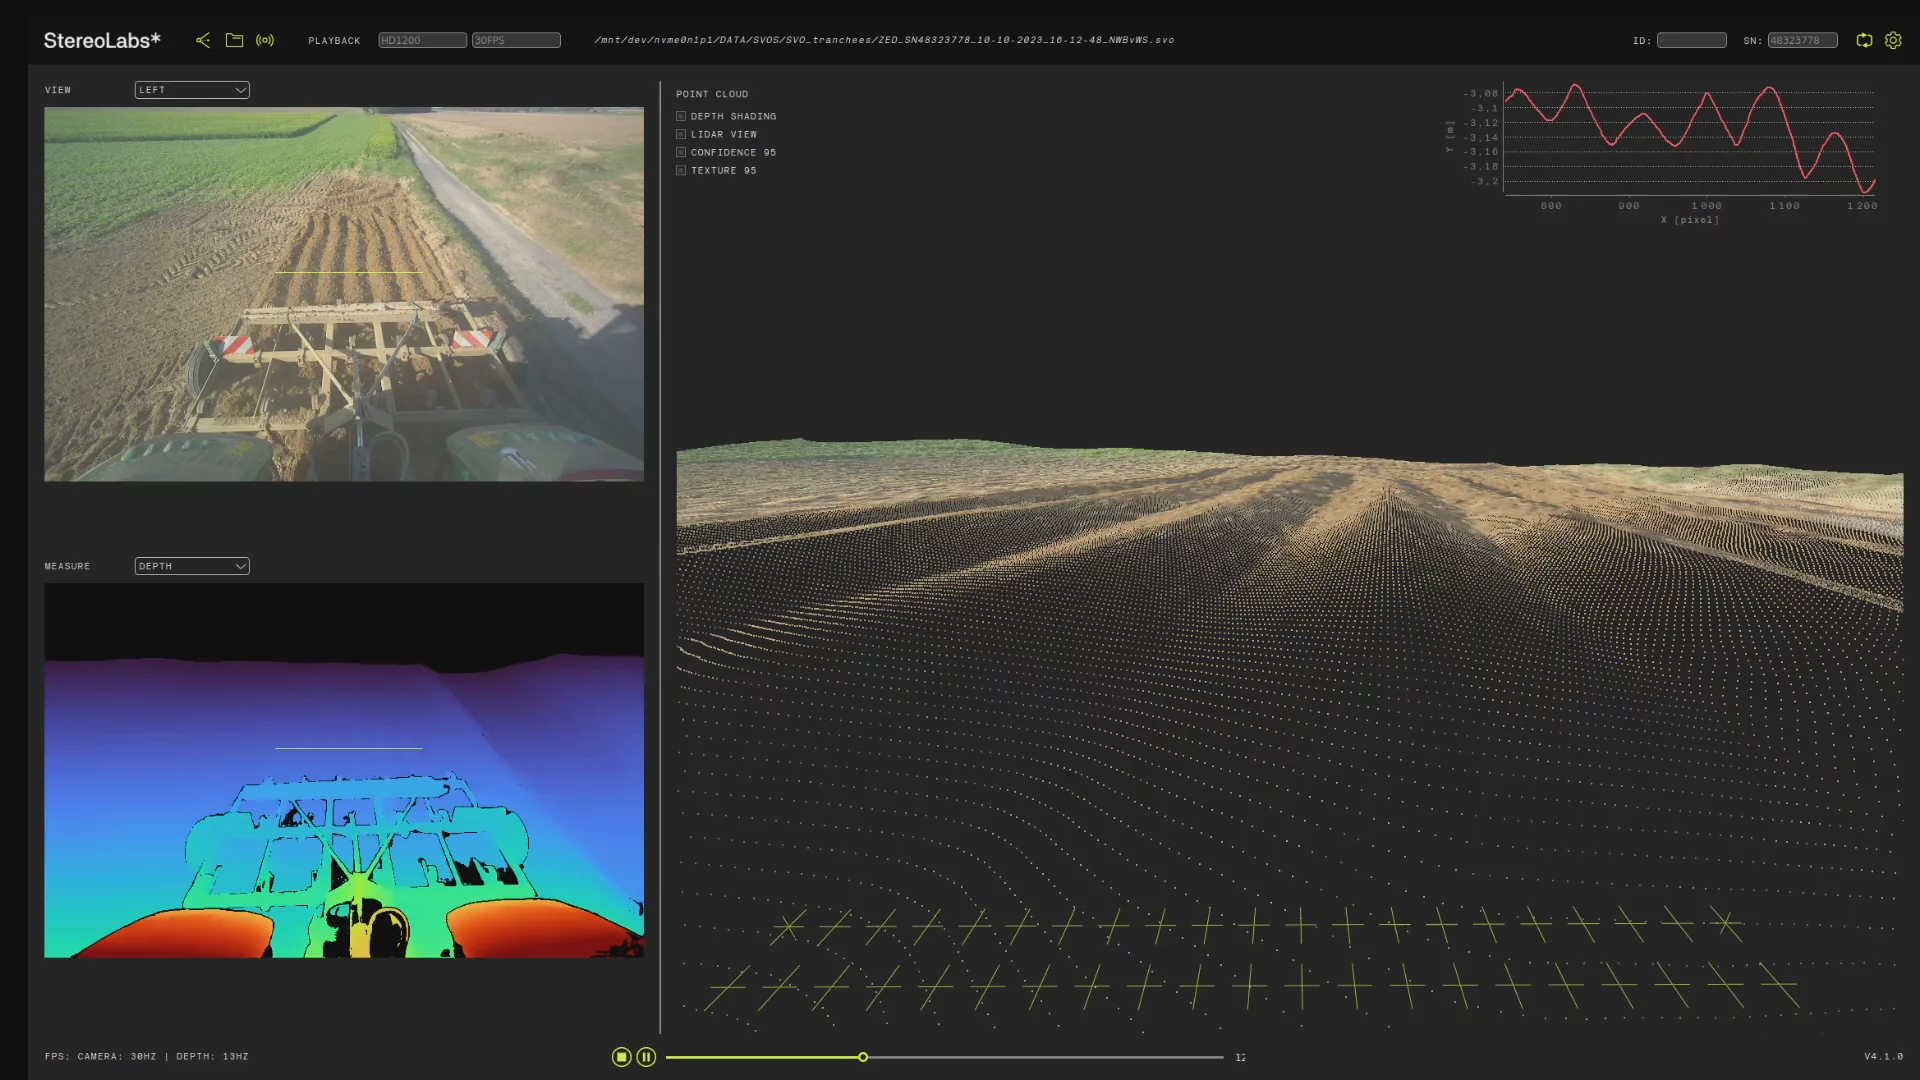Click the left camera image preview
Screen dimensions: 1920x1080
point(344,294)
